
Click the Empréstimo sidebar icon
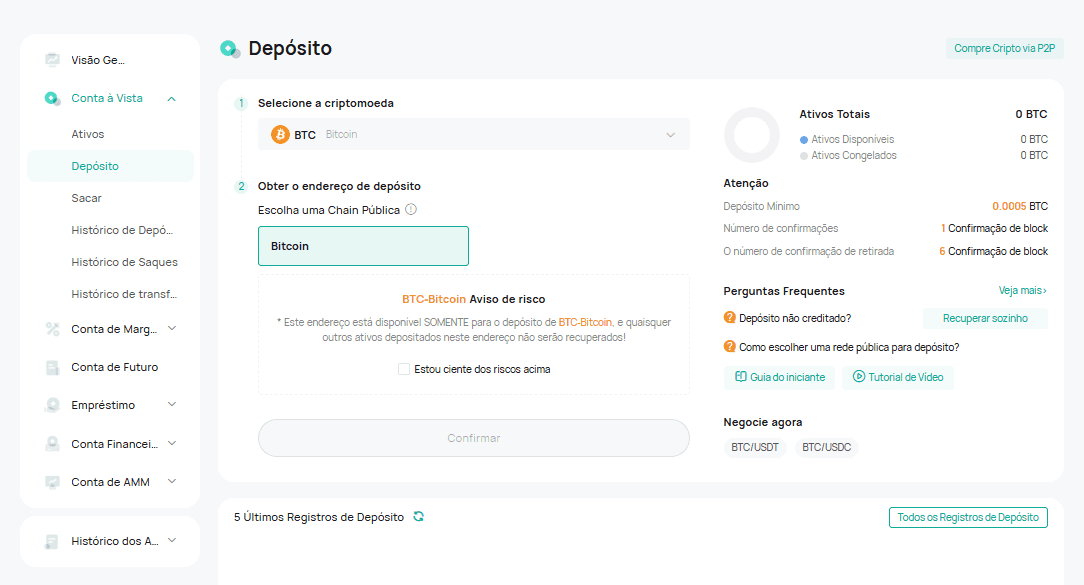53,405
